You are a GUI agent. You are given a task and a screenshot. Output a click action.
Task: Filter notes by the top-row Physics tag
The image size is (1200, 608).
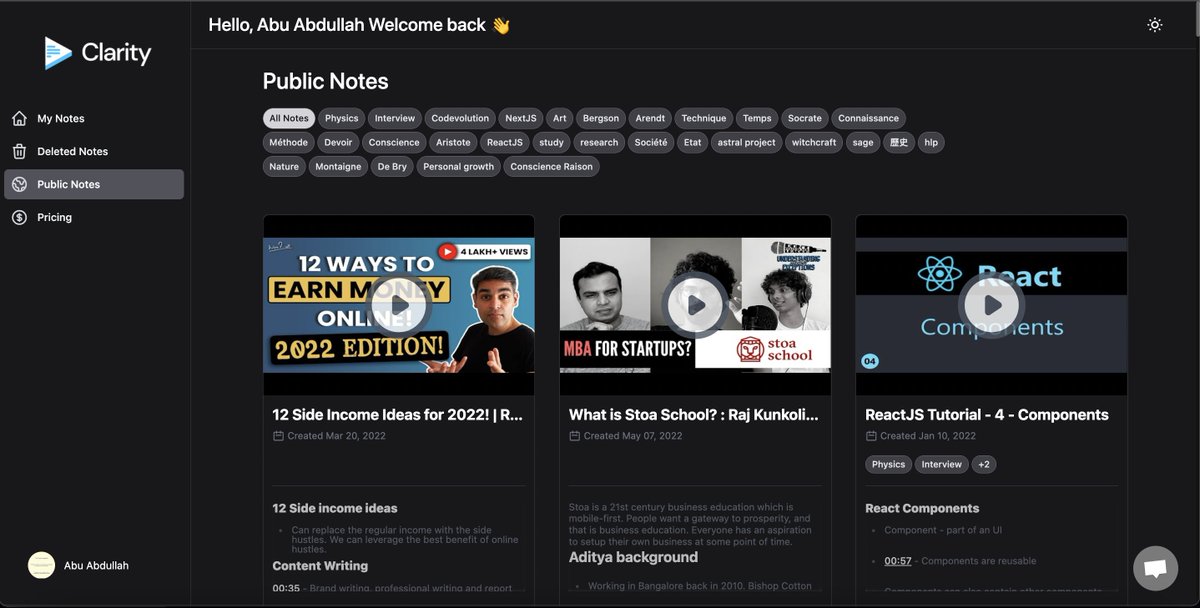341,118
